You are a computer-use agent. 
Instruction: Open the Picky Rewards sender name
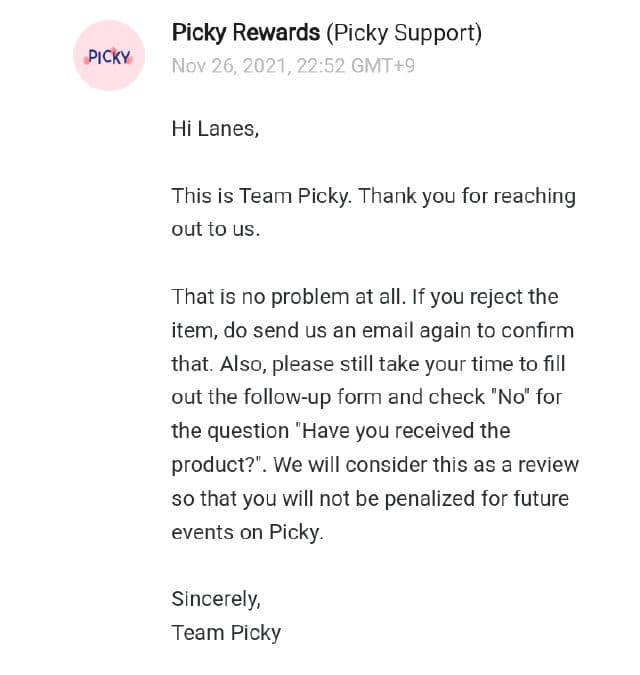coord(246,33)
